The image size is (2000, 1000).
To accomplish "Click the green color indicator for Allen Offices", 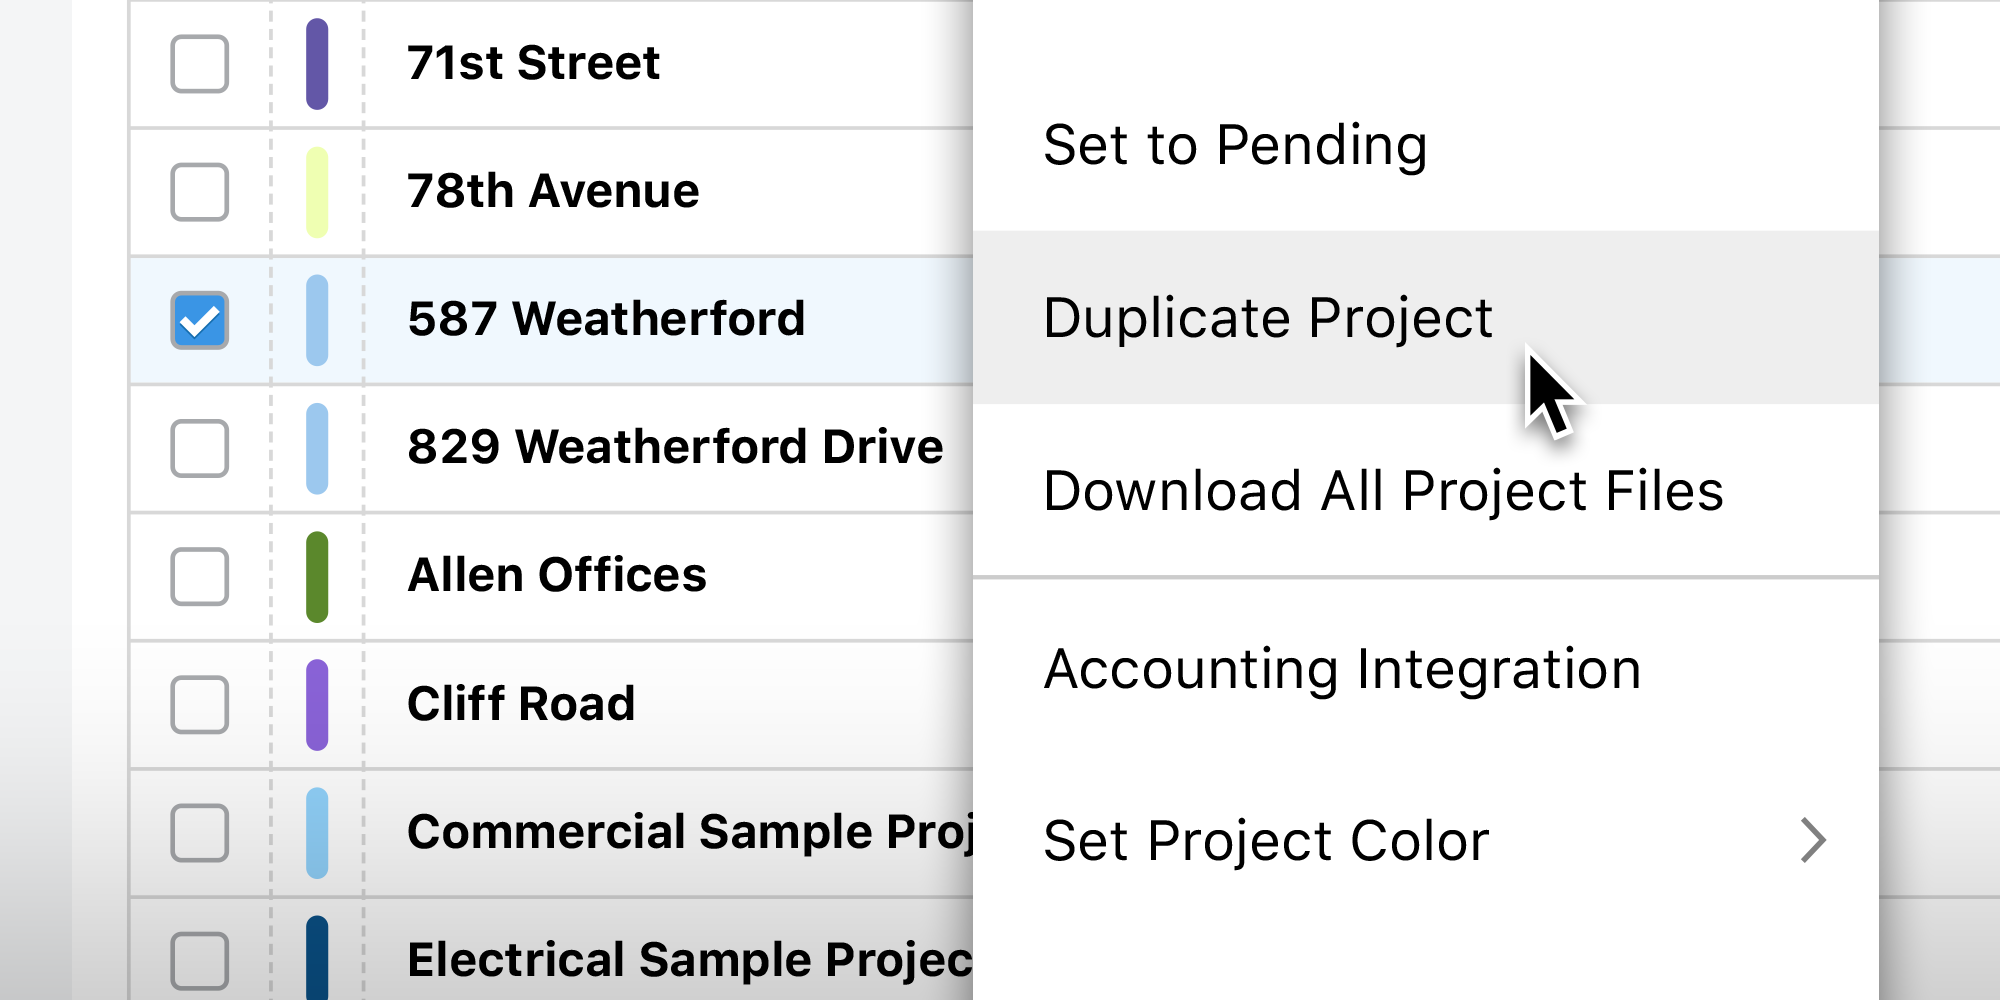I will [318, 575].
